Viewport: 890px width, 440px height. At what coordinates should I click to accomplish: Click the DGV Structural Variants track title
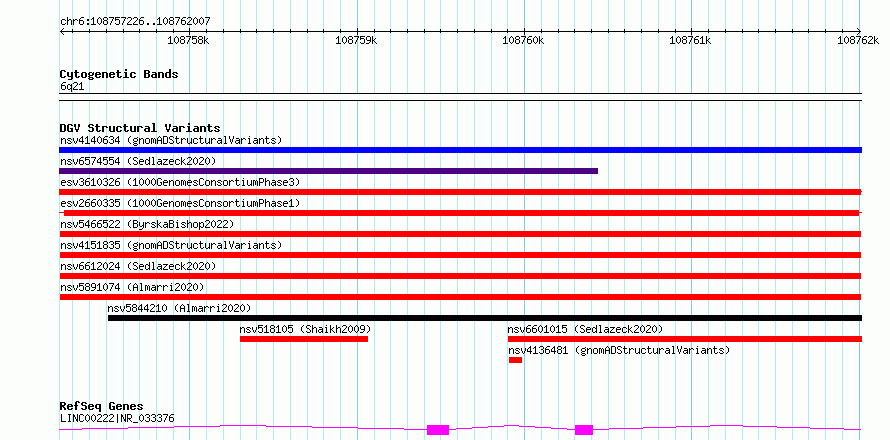tap(140, 128)
